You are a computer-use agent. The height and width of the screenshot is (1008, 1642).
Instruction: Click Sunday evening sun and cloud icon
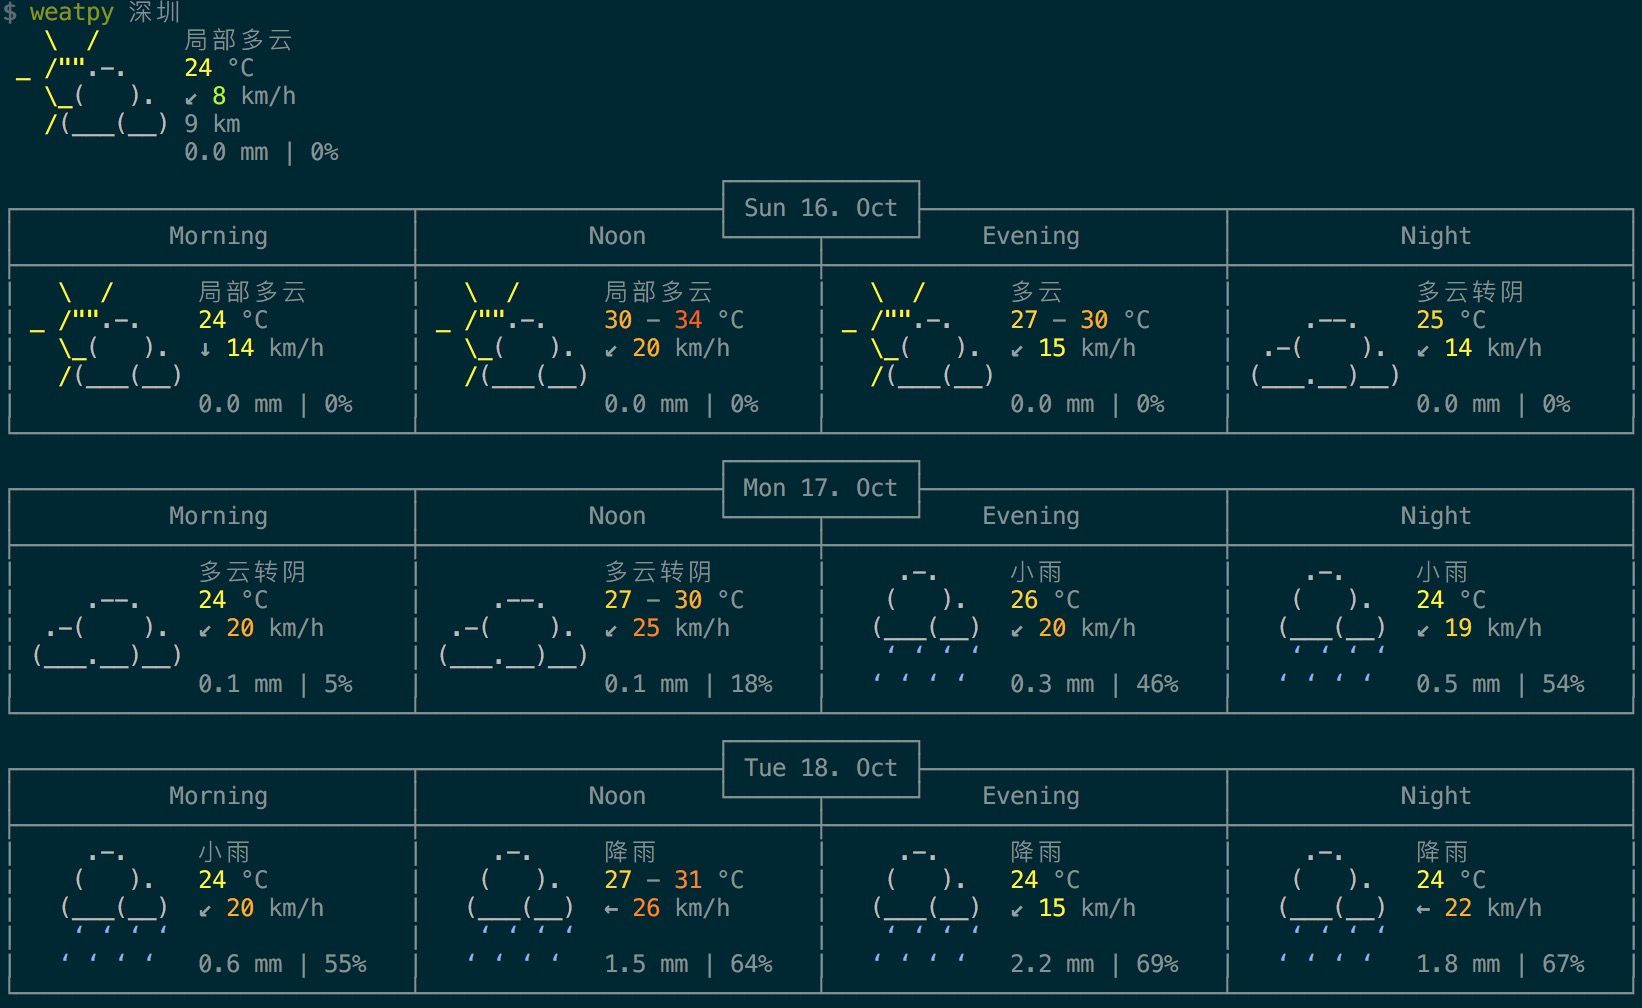coord(918,334)
